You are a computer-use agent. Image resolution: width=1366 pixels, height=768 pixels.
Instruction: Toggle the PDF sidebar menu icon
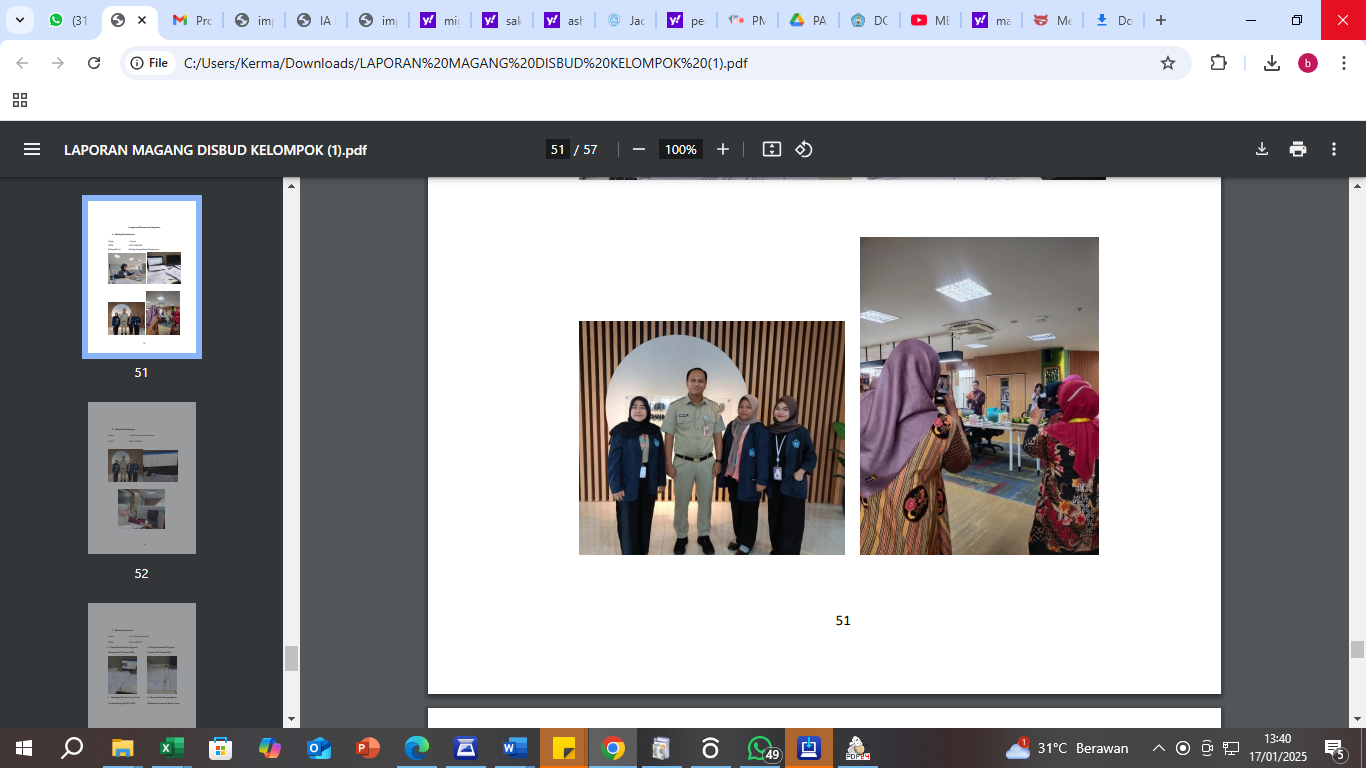(32, 149)
